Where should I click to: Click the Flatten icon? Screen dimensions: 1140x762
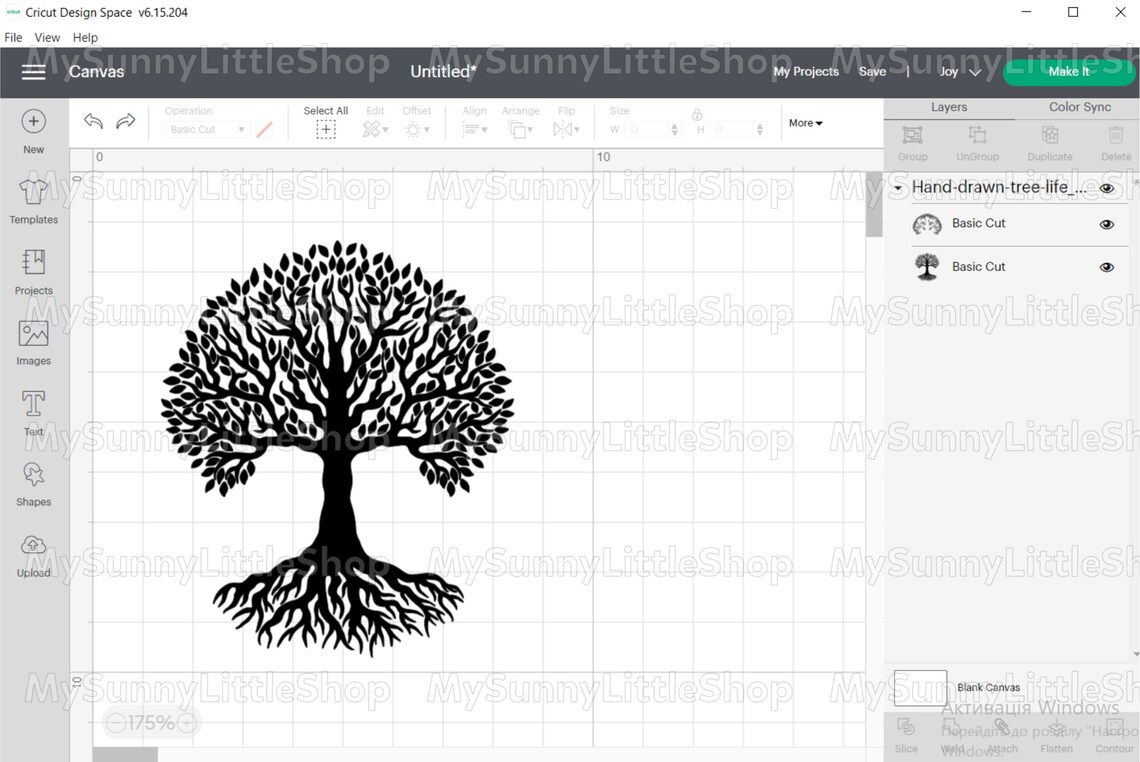(x=1056, y=729)
